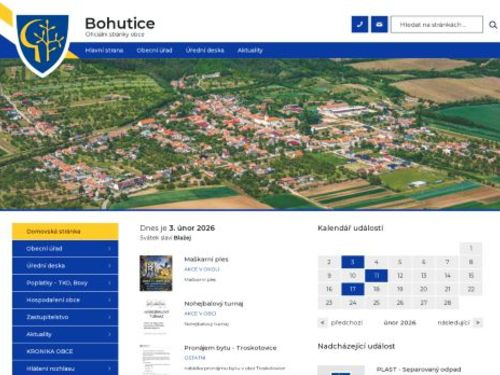
Task: Expand Úřední deska sidebar chevron
Action: tap(109, 266)
